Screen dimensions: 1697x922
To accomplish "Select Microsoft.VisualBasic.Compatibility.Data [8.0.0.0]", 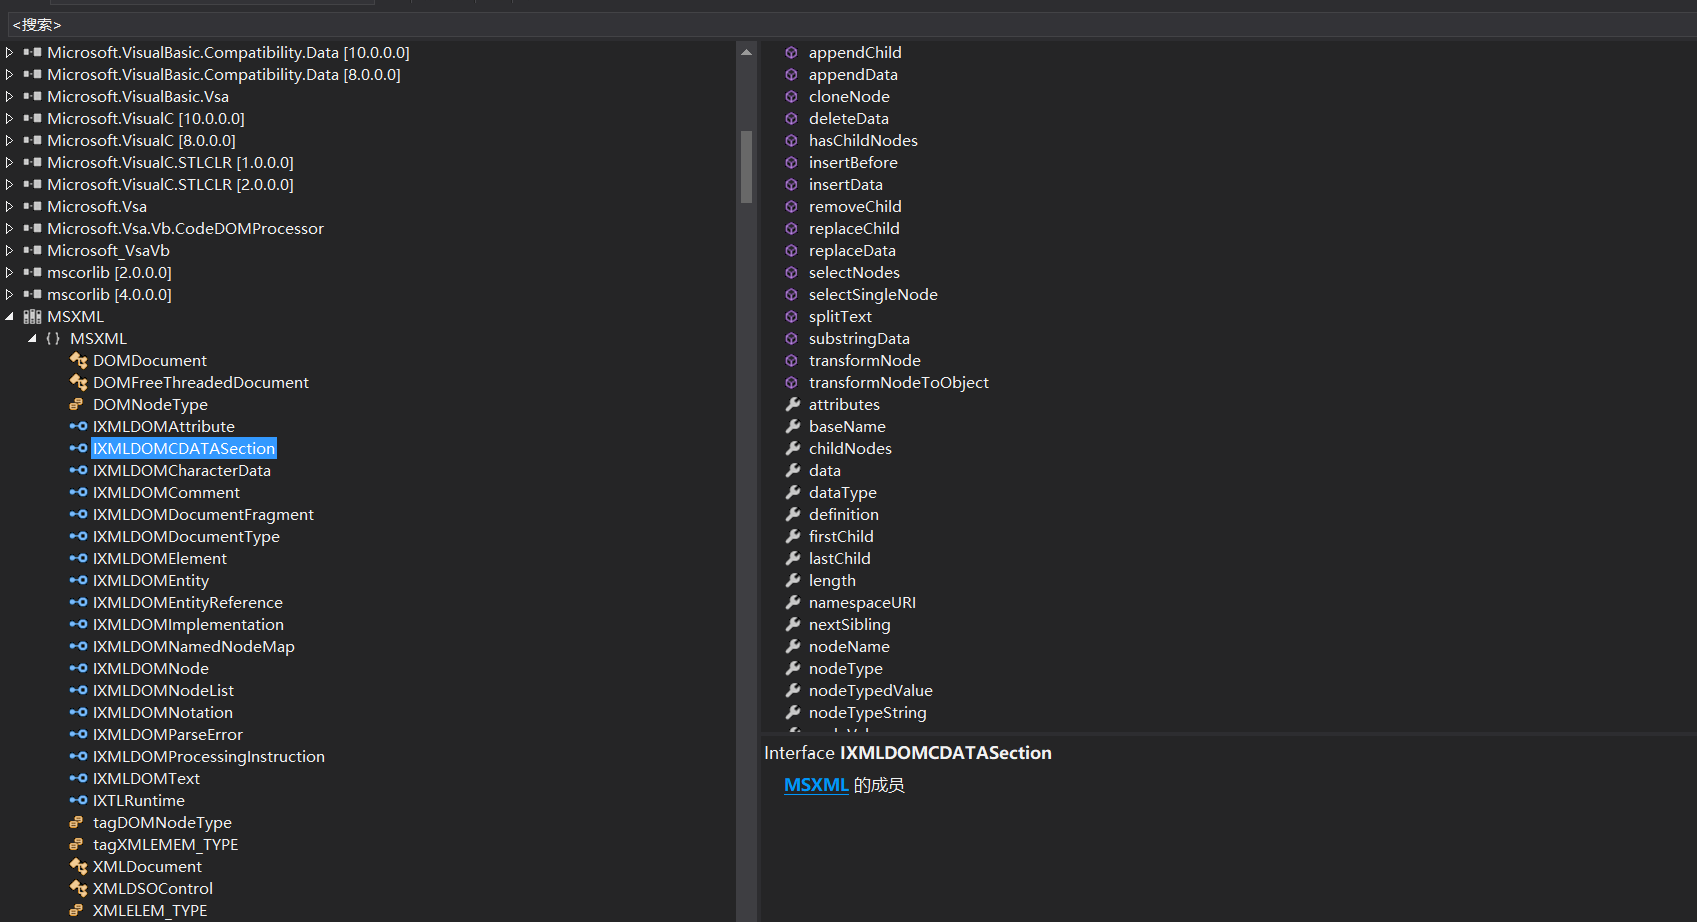I will [x=224, y=74].
